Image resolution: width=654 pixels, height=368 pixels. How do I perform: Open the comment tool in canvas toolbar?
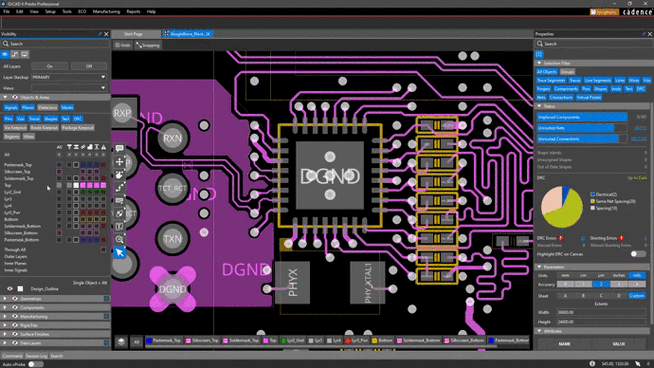[120, 148]
